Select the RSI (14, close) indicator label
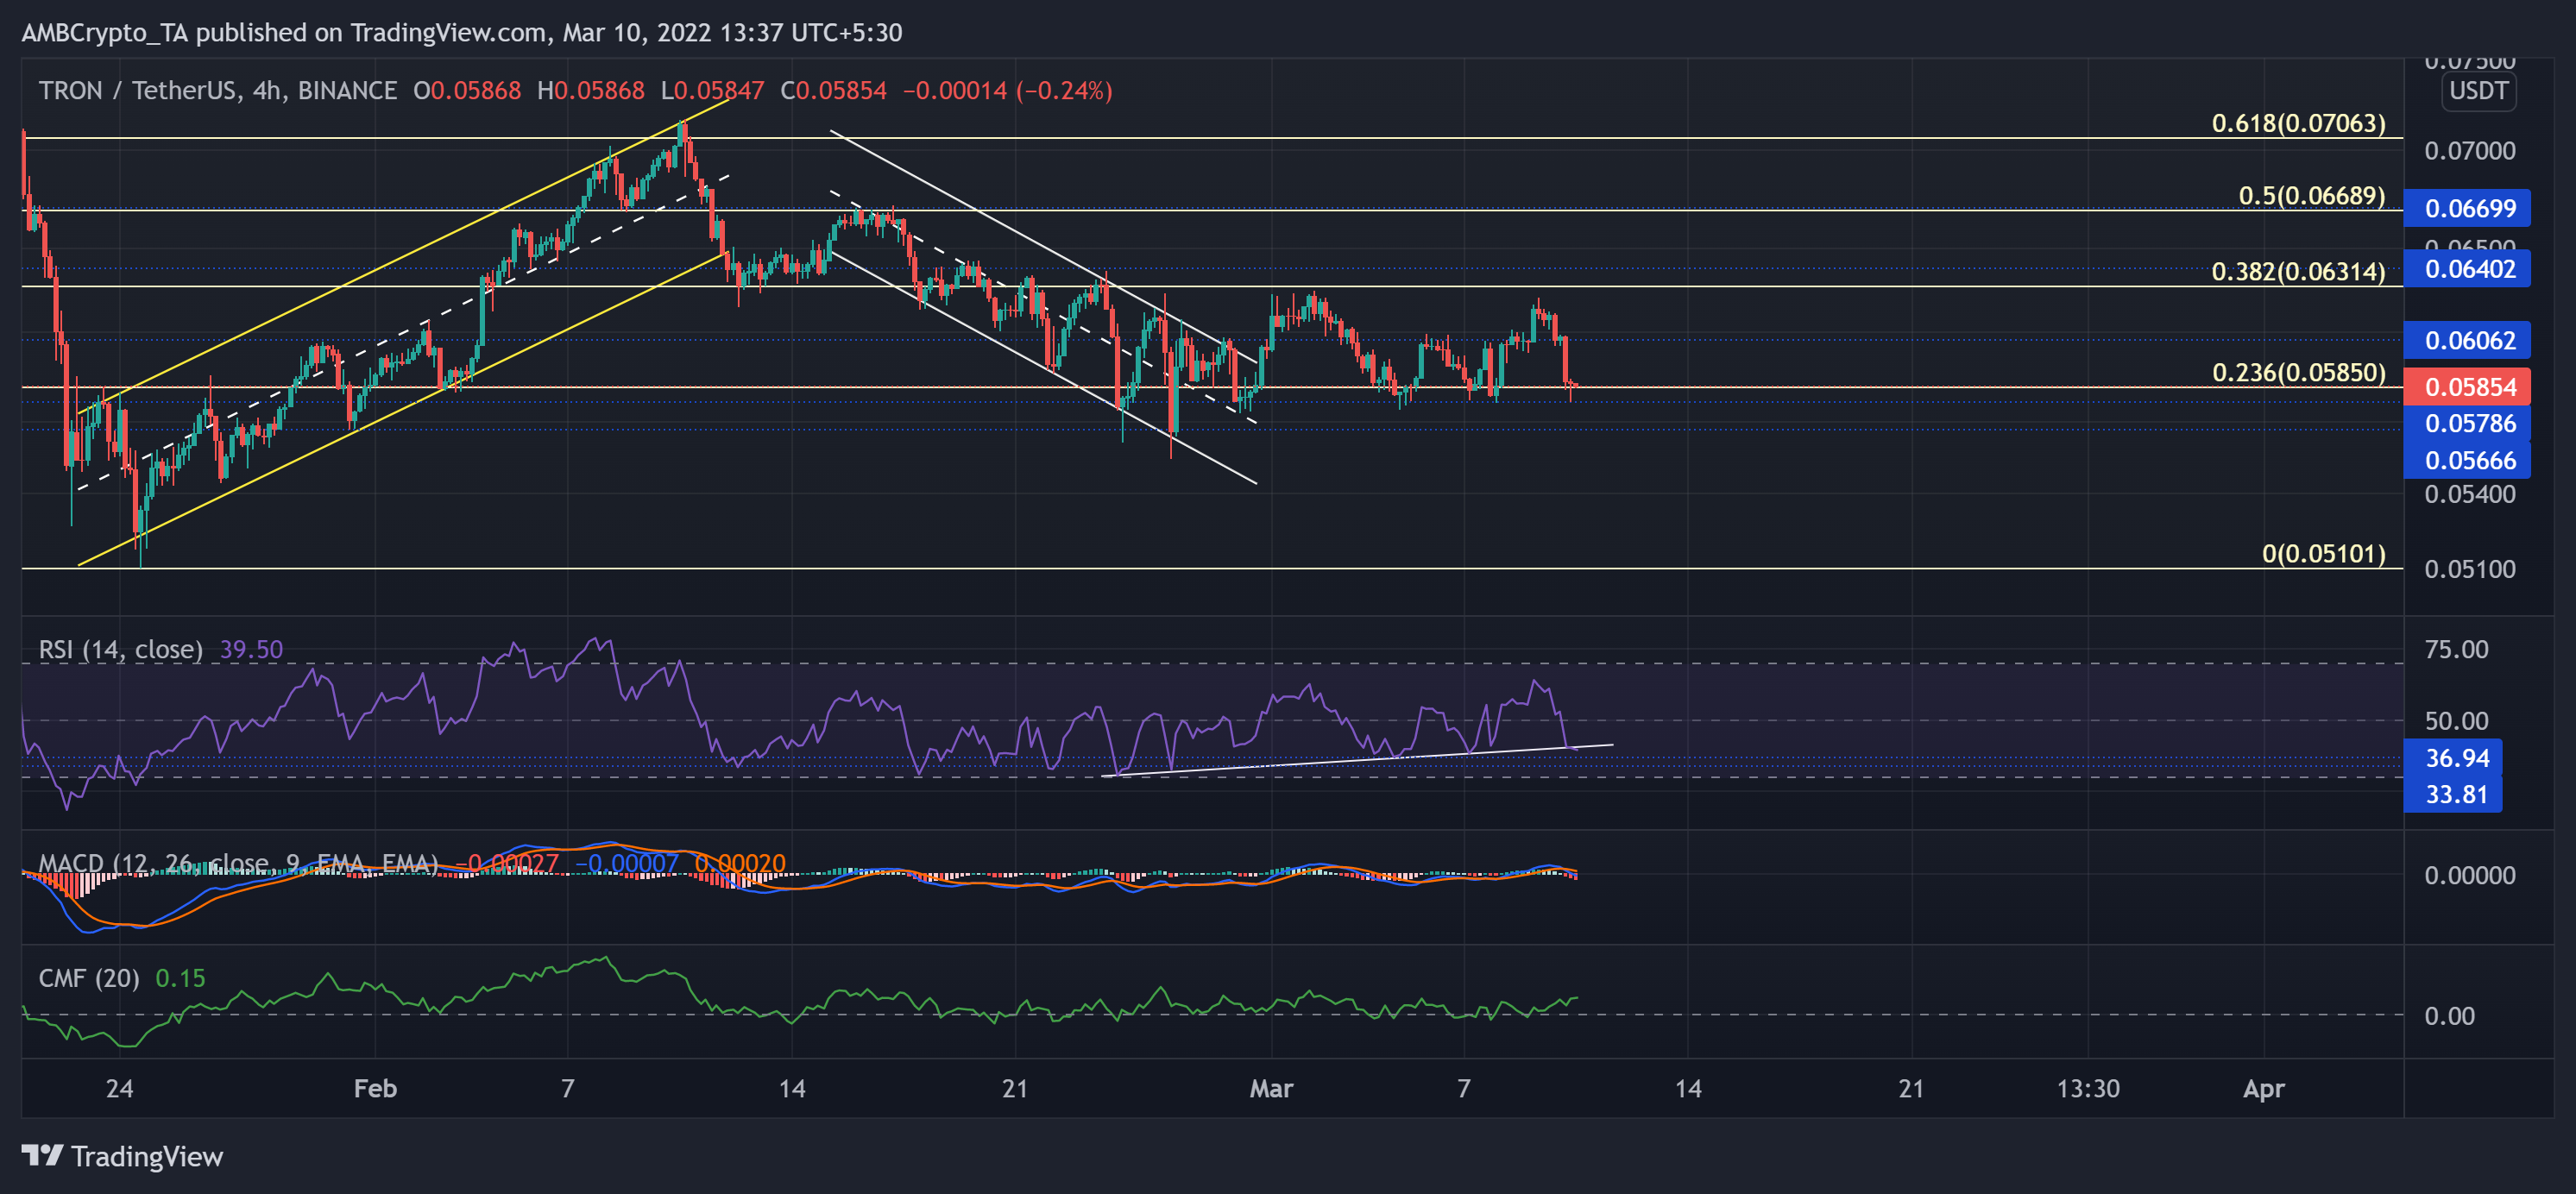This screenshot has width=2576, height=1194. 120,650
